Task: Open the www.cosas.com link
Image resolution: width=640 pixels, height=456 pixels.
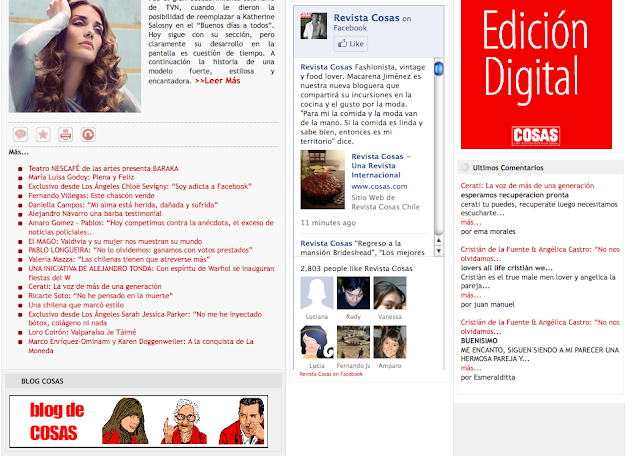Action: 379,187
